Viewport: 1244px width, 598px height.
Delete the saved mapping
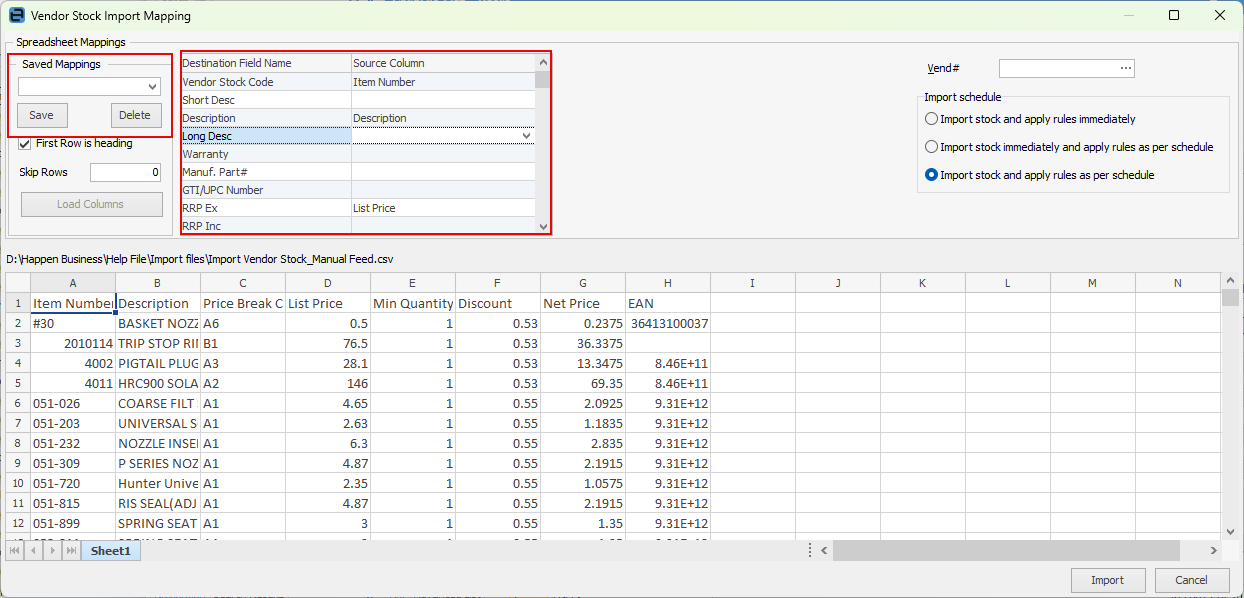tap(135, 115)
